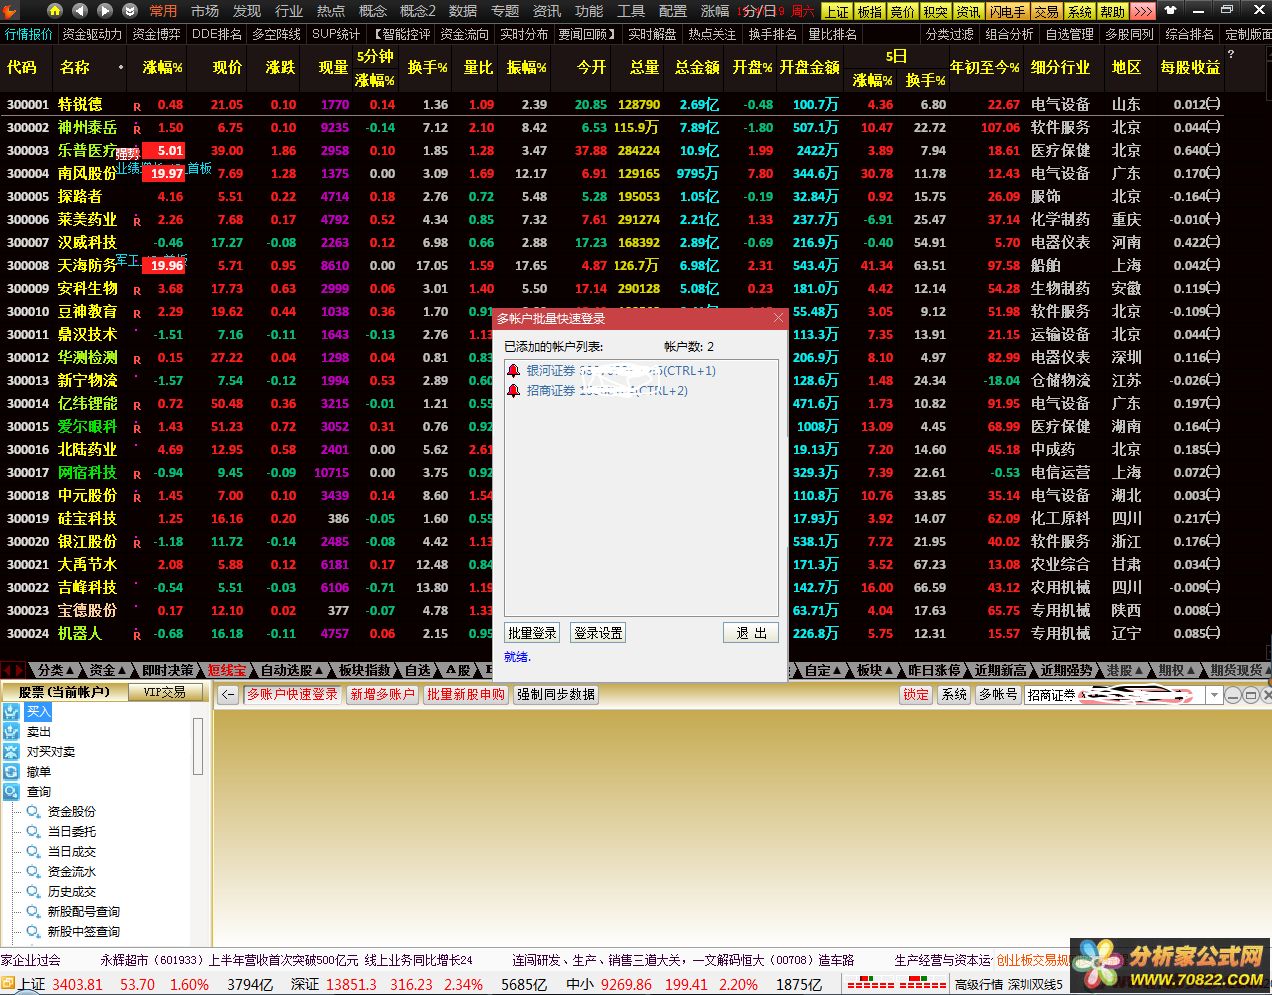This screenshot has width=1272, height=995.
Task: Click the 交易 yellow toolbar button
Action: (1047, 11)
